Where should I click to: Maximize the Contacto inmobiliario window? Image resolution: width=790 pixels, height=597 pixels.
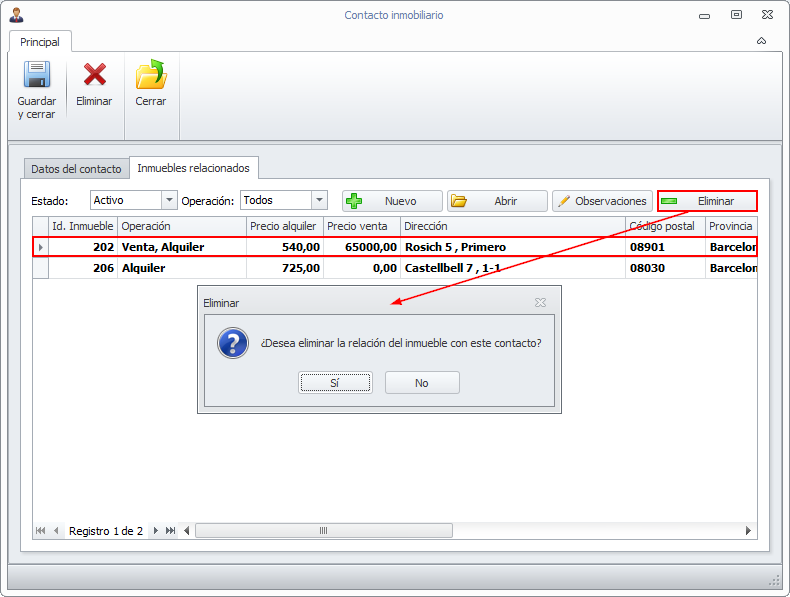736,15
